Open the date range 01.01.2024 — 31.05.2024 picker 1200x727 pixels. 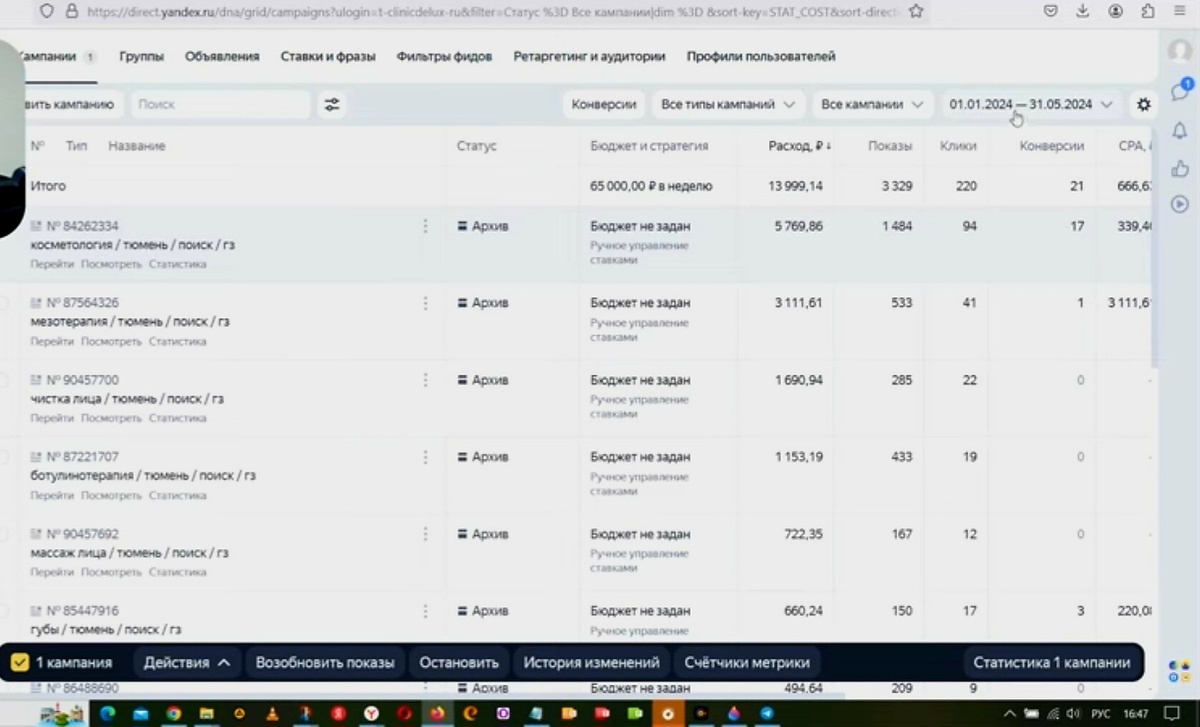pyautogui.click(x=1031, y=104)
